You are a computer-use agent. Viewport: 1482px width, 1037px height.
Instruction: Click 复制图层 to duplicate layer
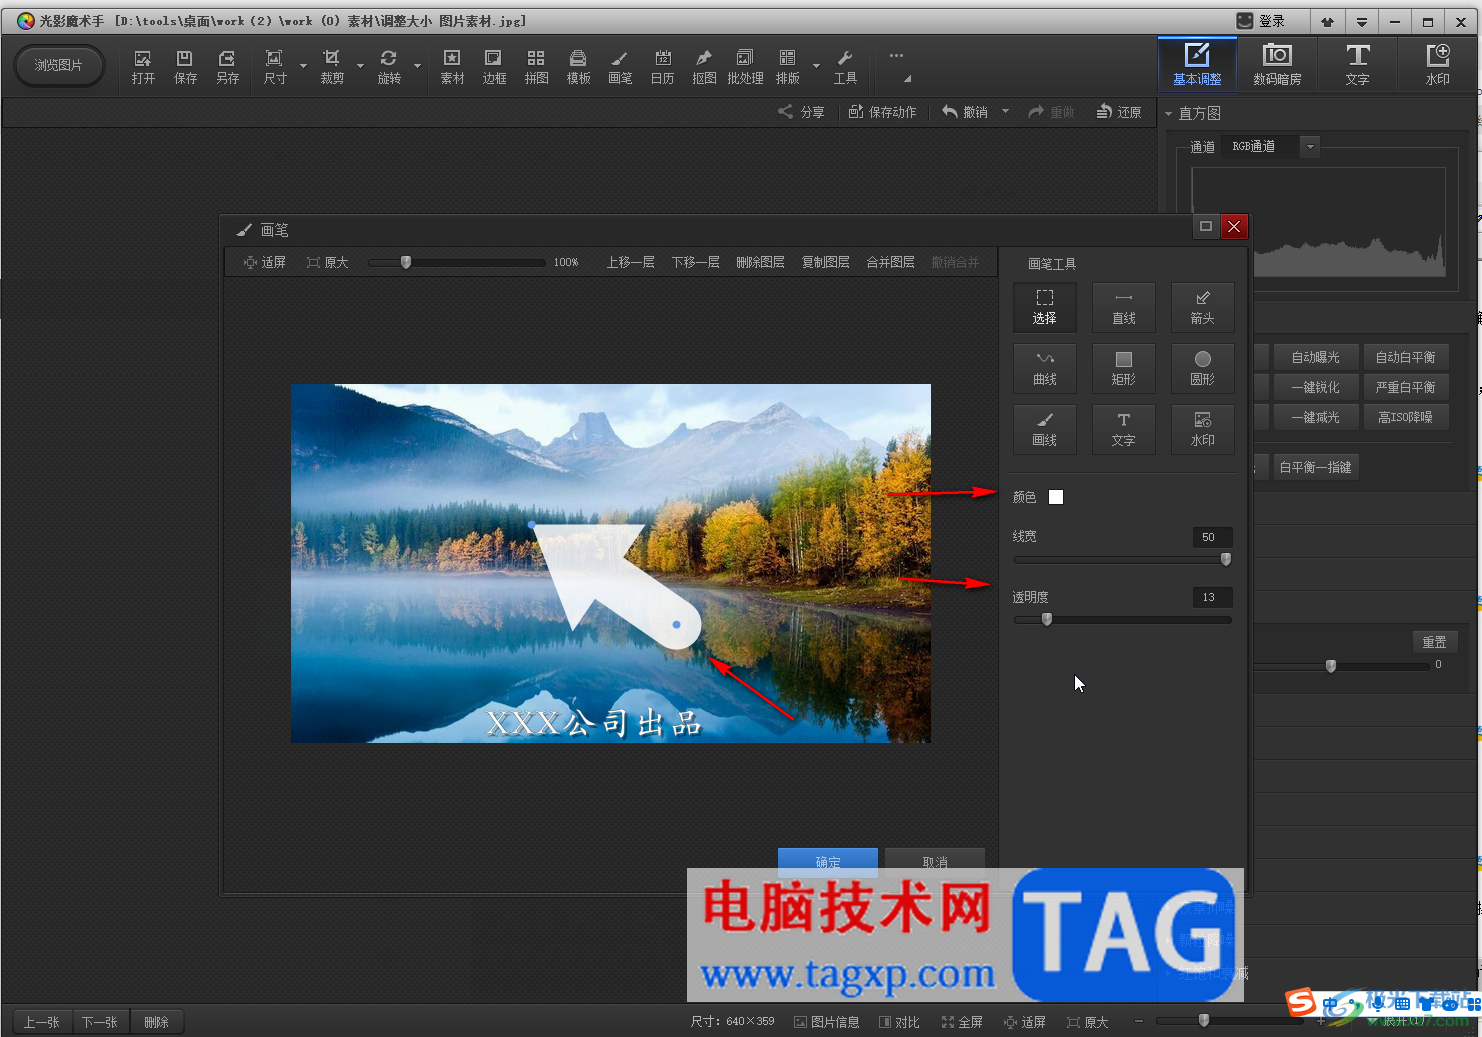pyautogui.click(x=825, y=262)
